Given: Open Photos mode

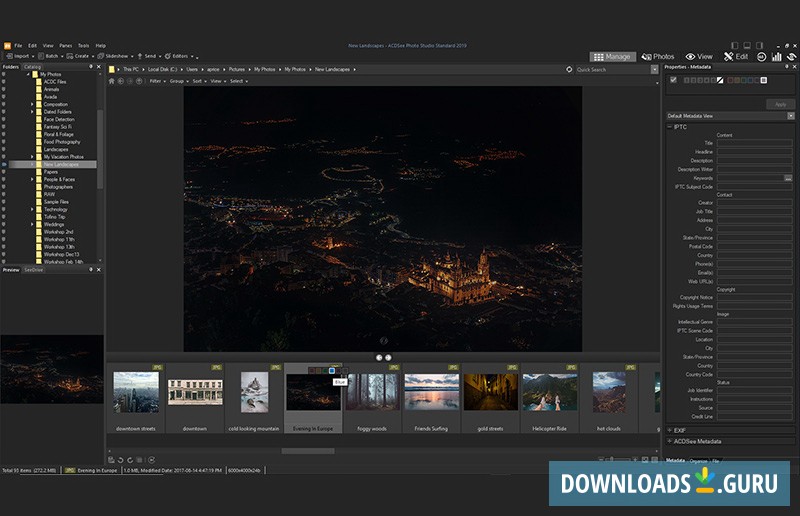Looking at the screenshot, I should click(658, 57).
